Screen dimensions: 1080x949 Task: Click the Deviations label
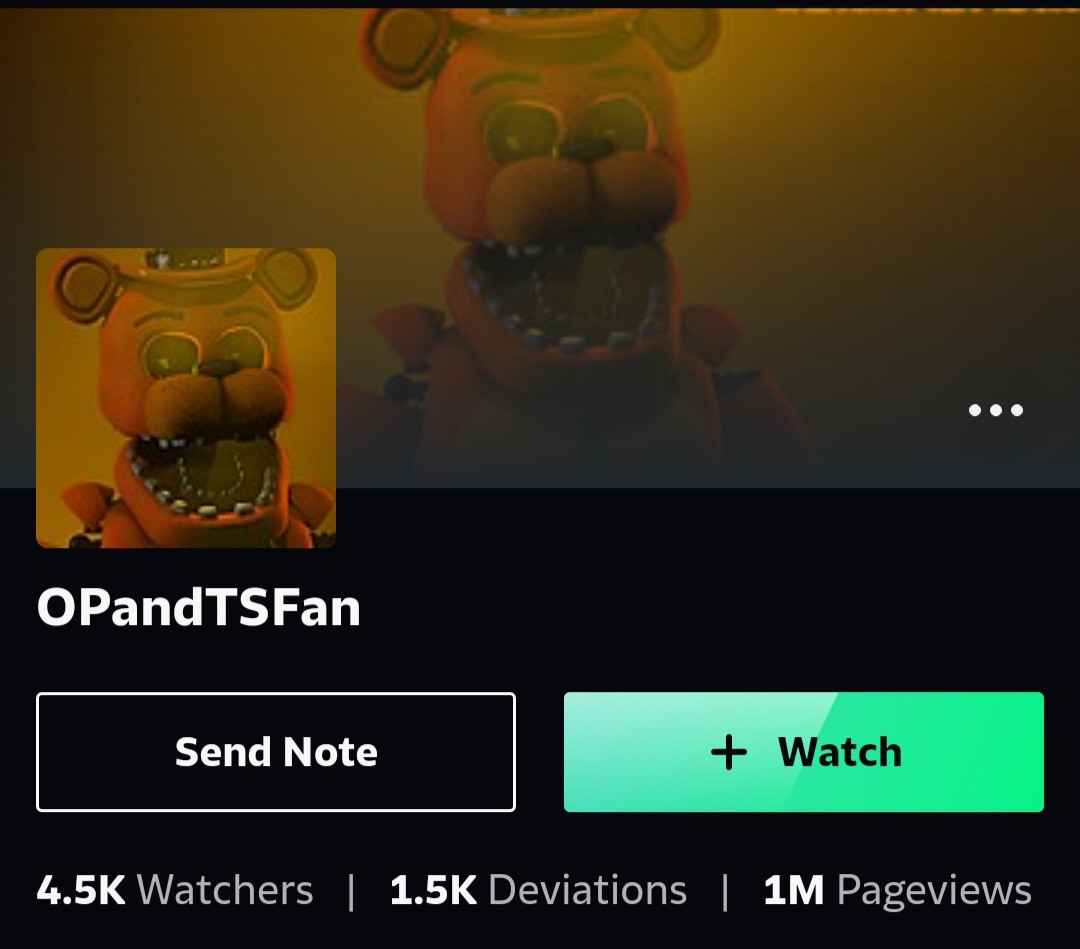[588, 890]
